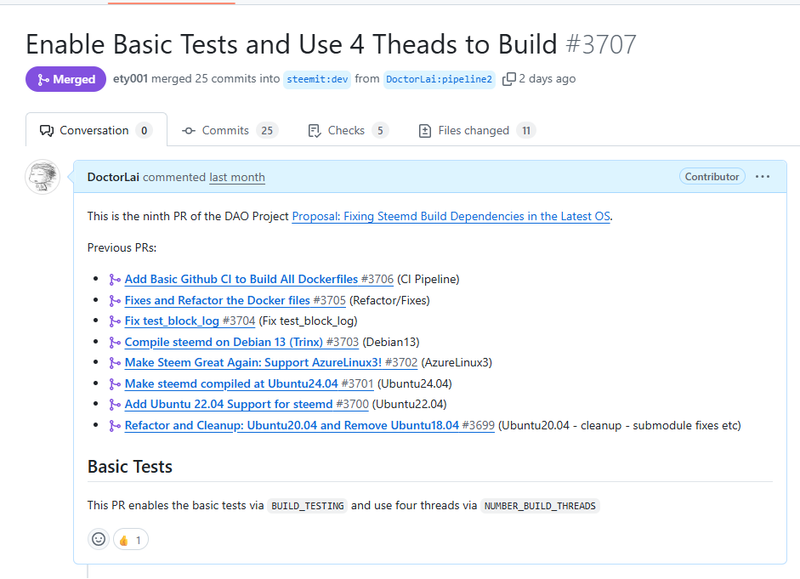This screenshot has height=579, width=800.
Task: Click the copy branch name icon
Action: point(509,79)
